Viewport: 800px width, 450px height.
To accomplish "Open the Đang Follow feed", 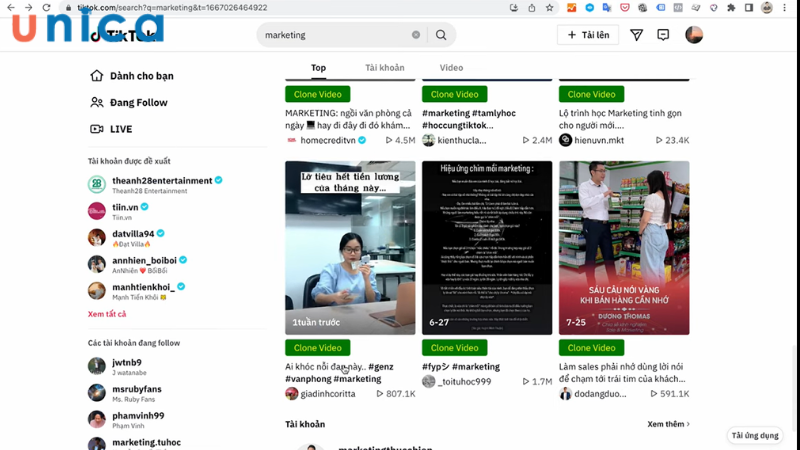I will point(129,103).
